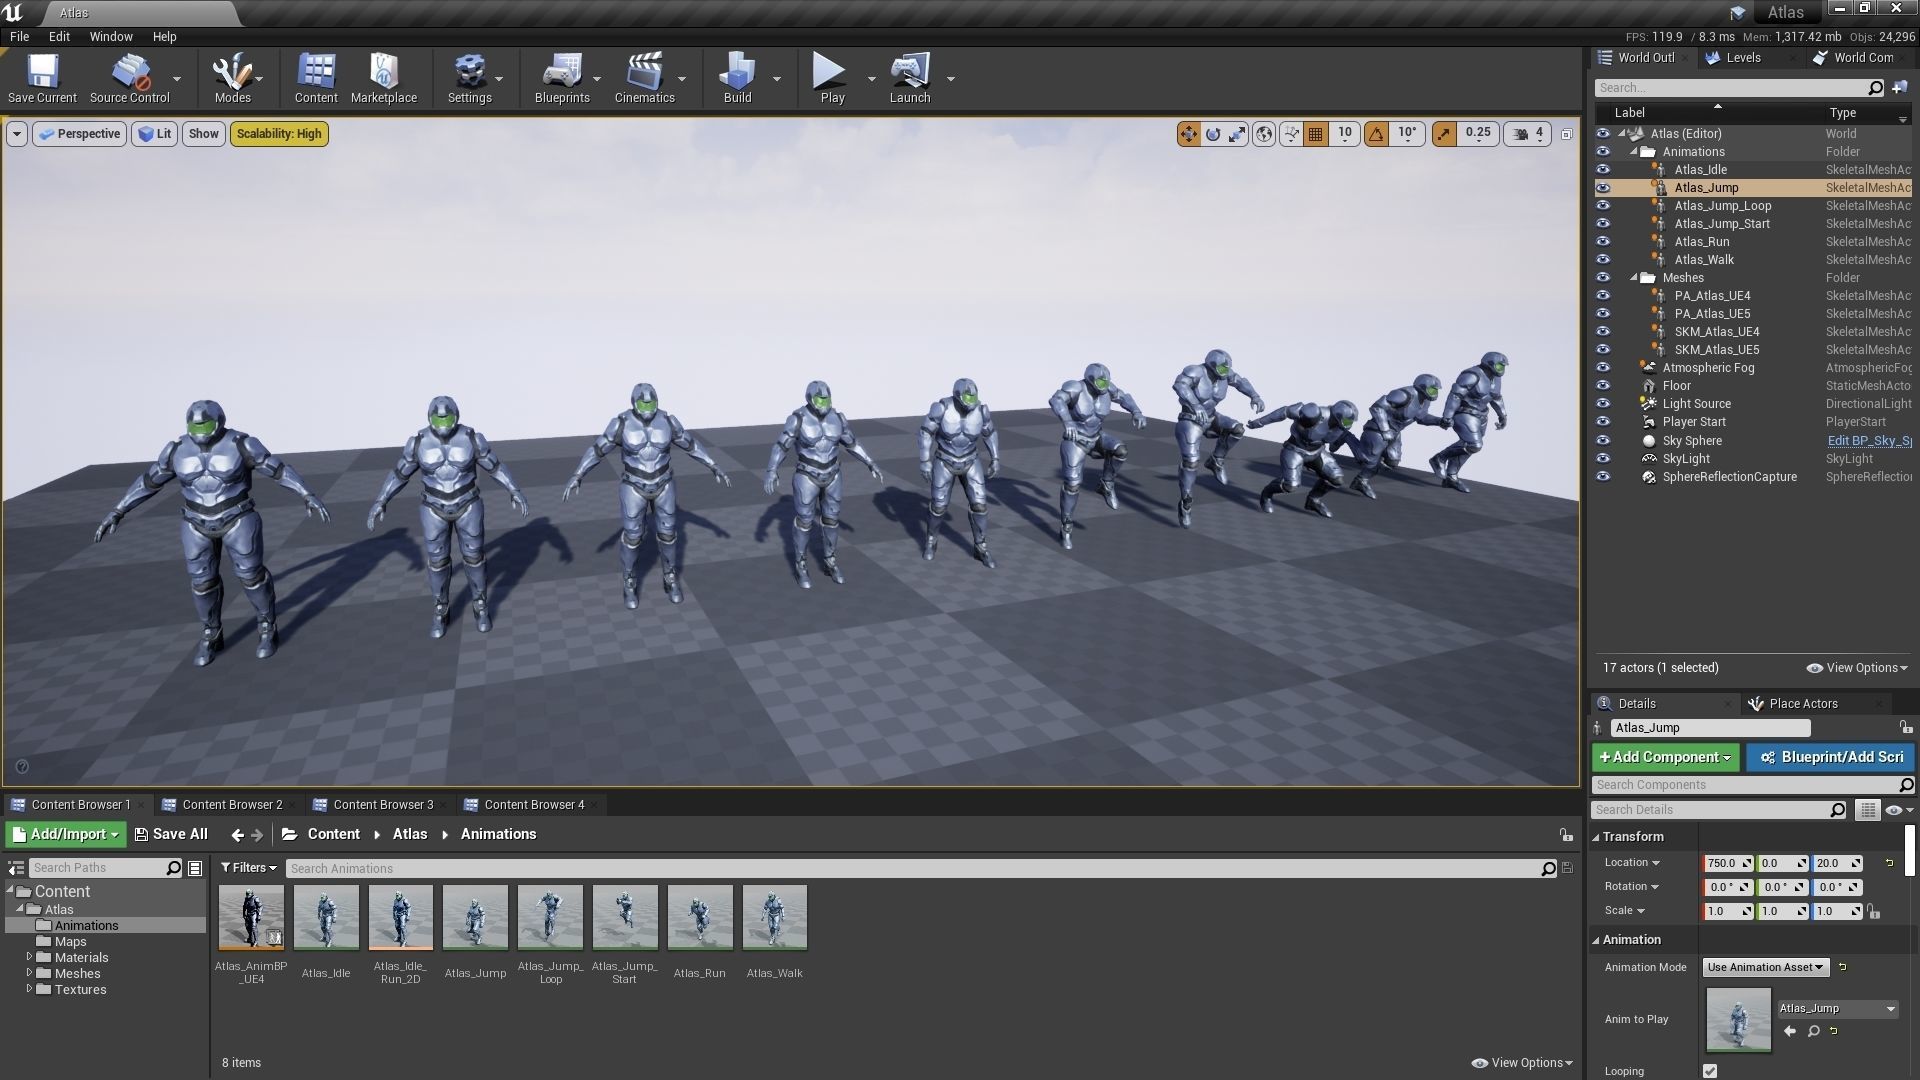
Task: Click the Save Current toolbar icon
Action: [42, 78]
